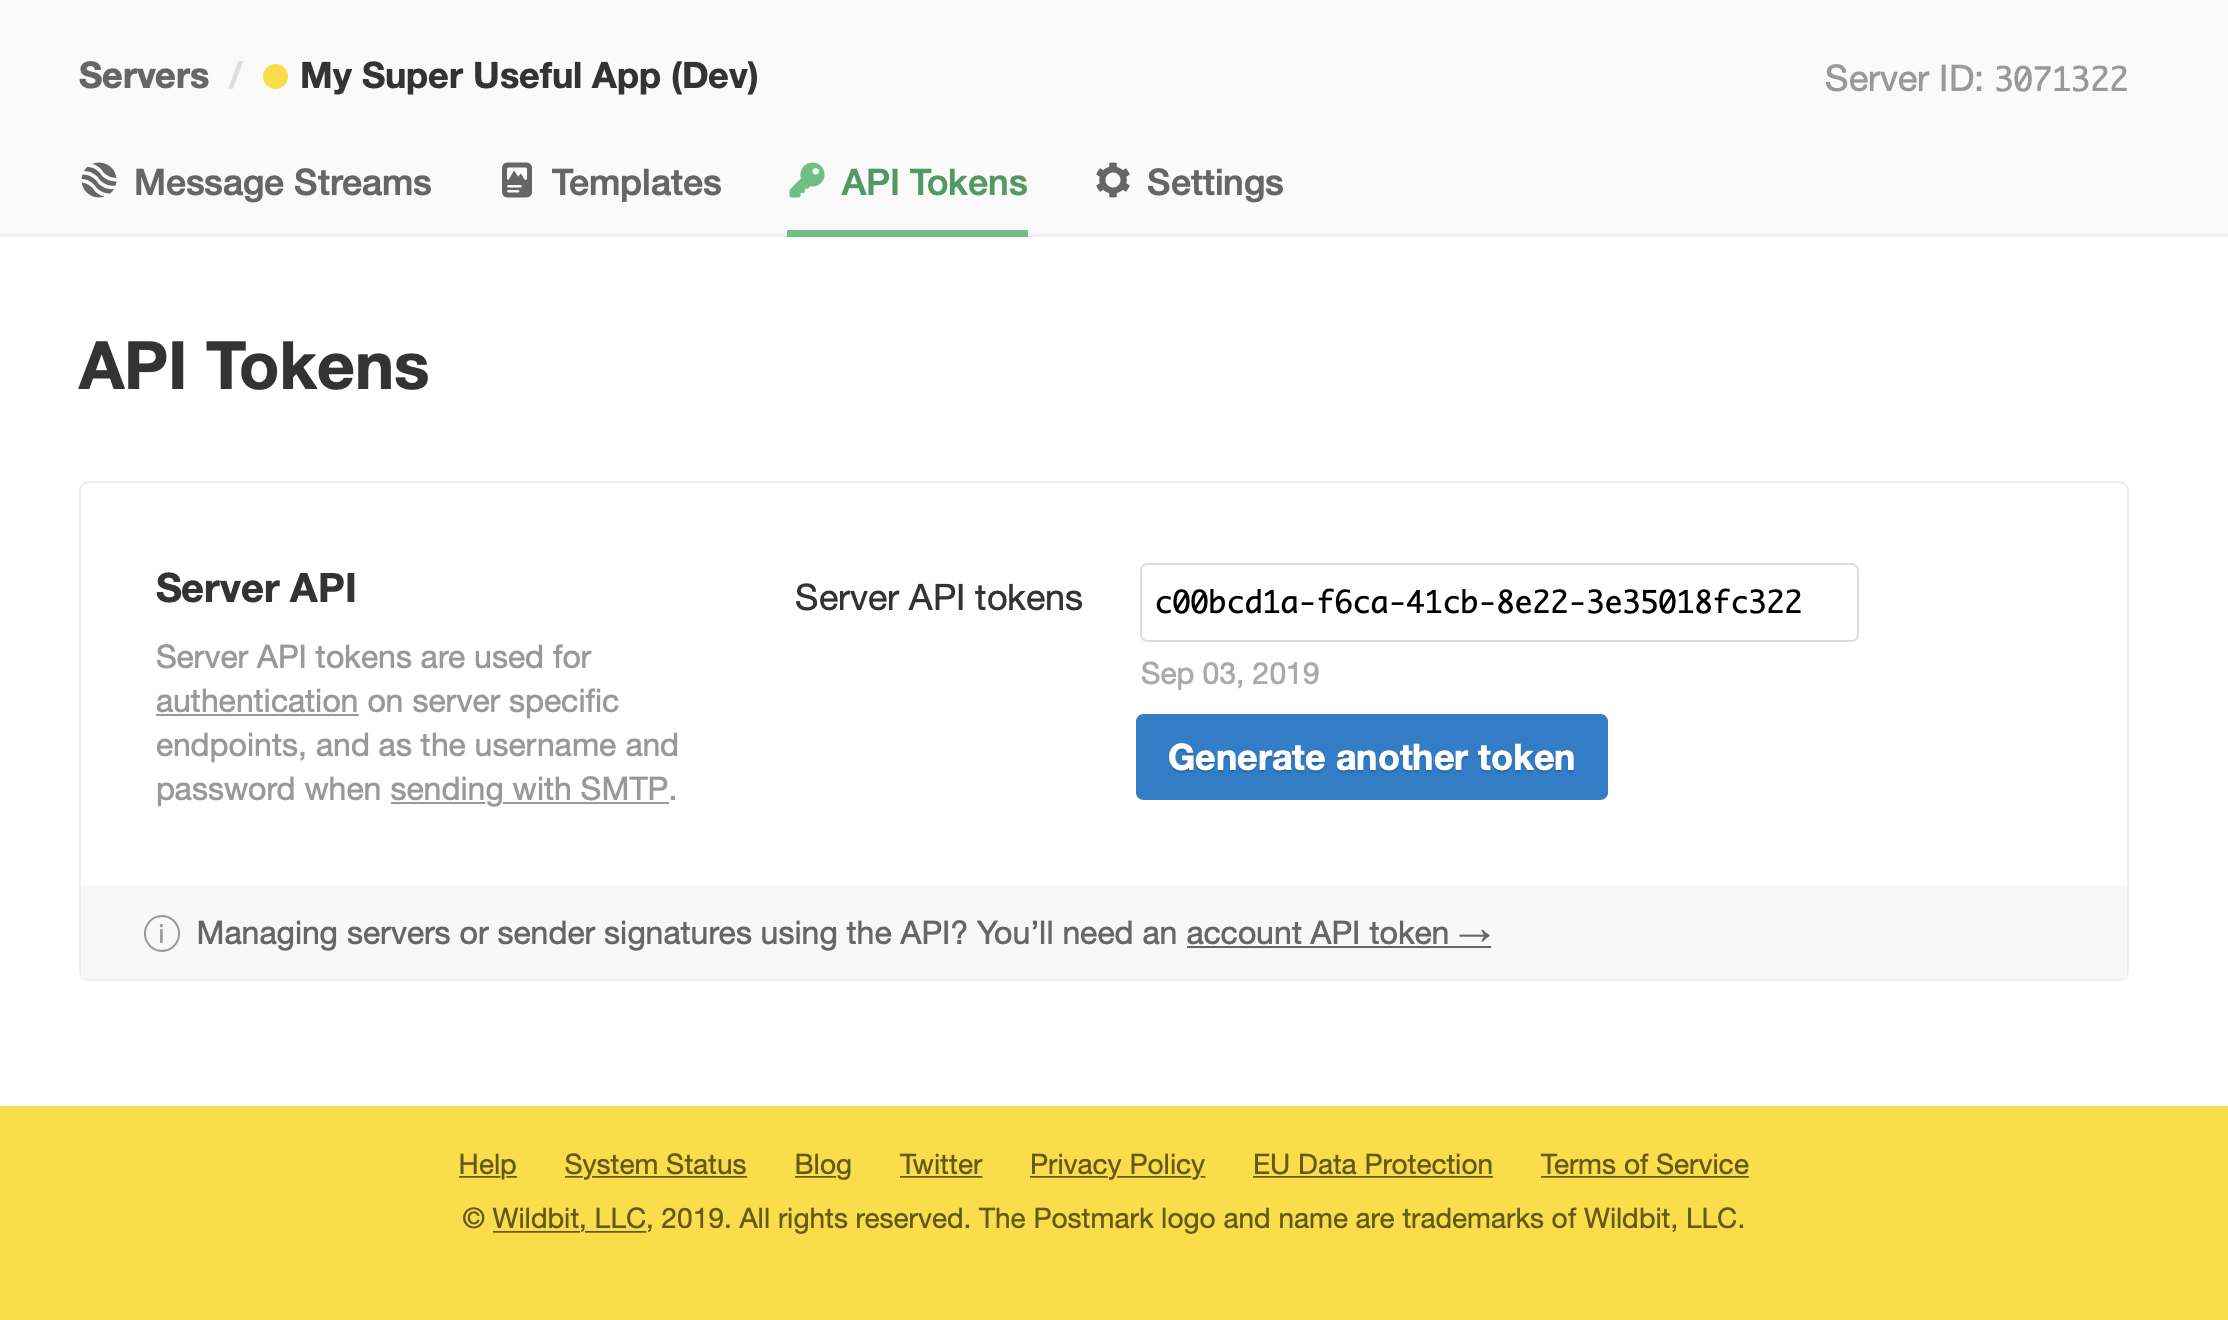Open the account API token link
This screenshot has height=1320, width=2228.
pyautogui.click(x=1337, y=933)
